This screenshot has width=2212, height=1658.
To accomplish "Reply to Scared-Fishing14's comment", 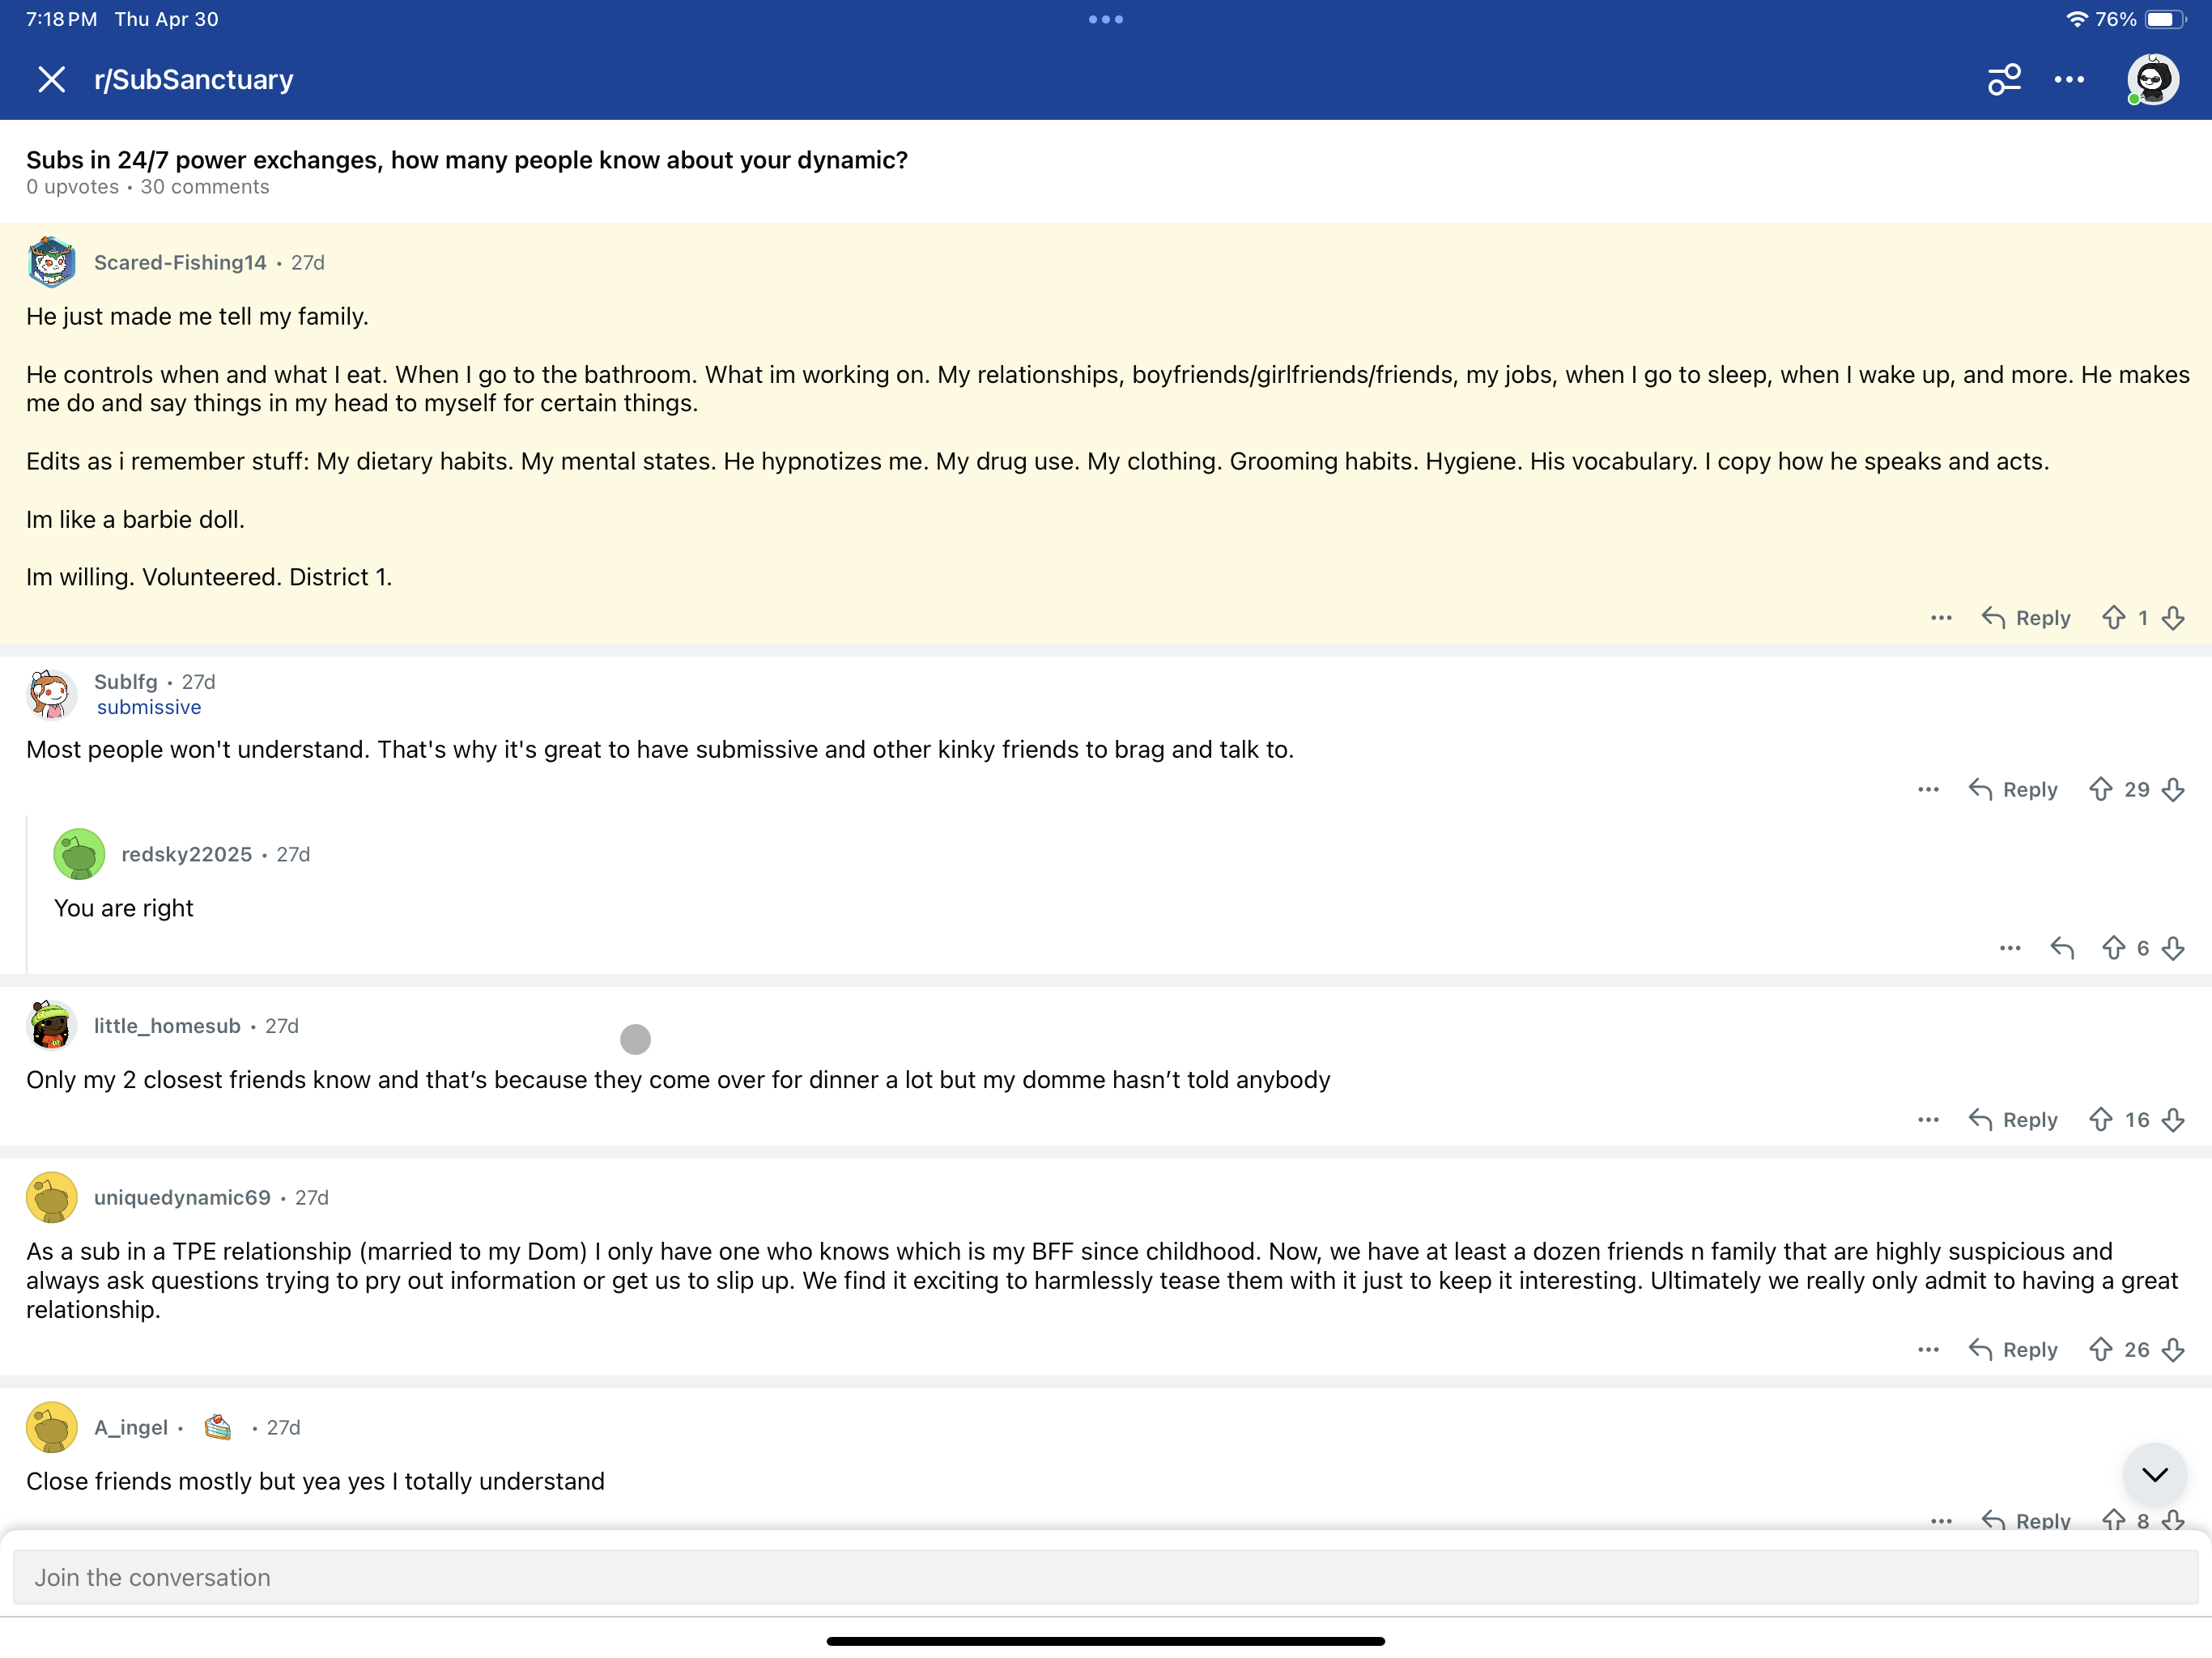I will coord(2026,618).
